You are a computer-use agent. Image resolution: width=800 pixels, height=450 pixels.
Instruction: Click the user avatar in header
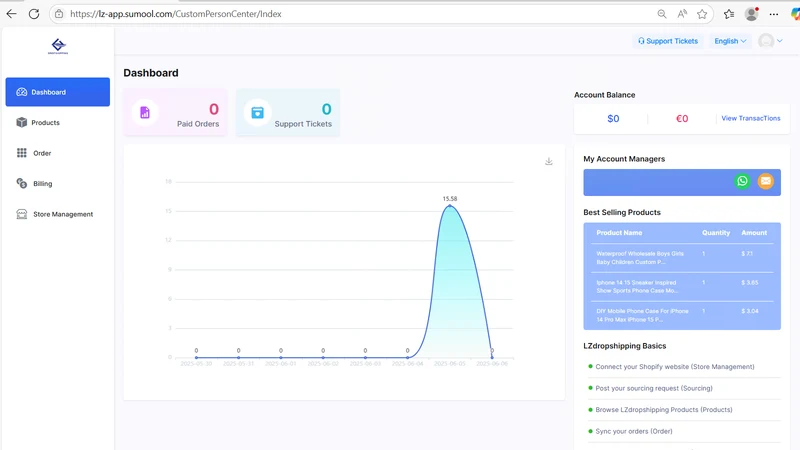point(766,41)
